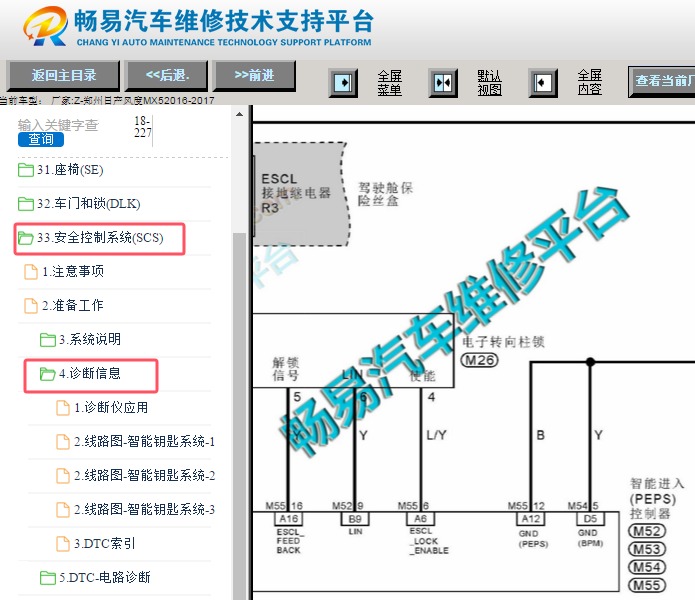Go forward with the >>前进 button
The image size is (695, 600).
[254, 76]
